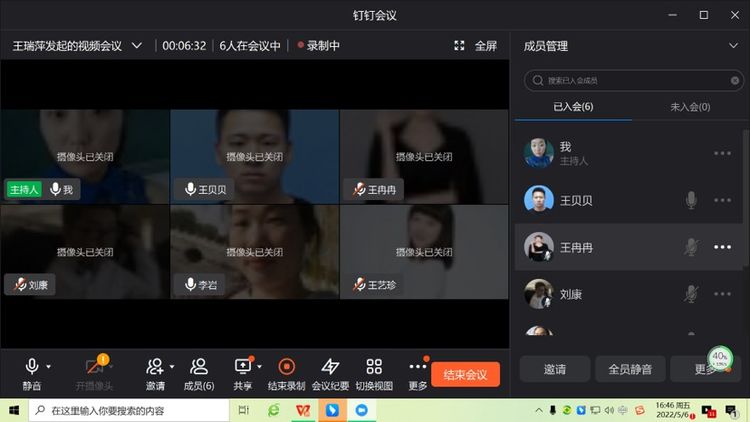
Task: Clear the member search with the x icon
Action: 735,80
